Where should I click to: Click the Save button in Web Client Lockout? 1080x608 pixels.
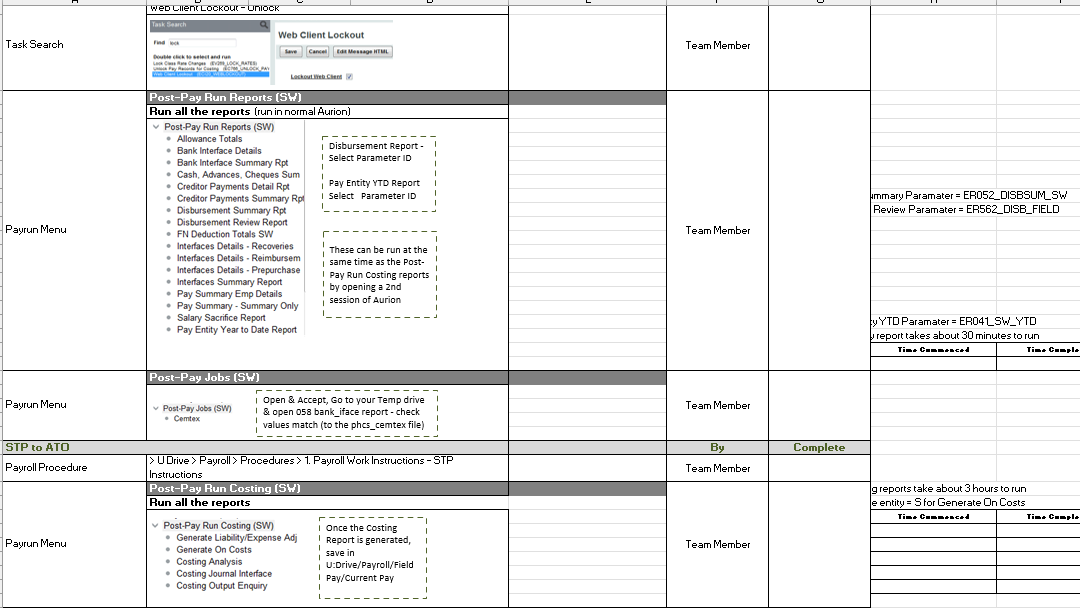click(x=291, y=52)
